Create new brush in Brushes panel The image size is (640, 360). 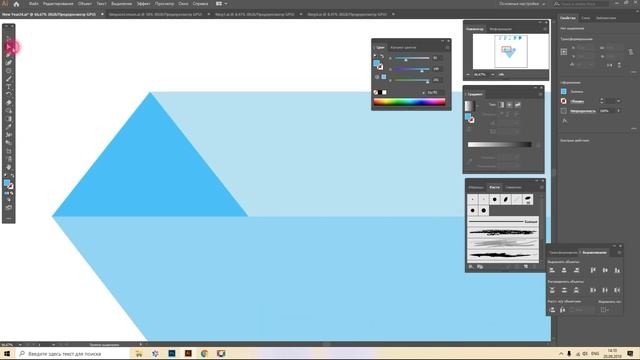click(x=526, y=267)
